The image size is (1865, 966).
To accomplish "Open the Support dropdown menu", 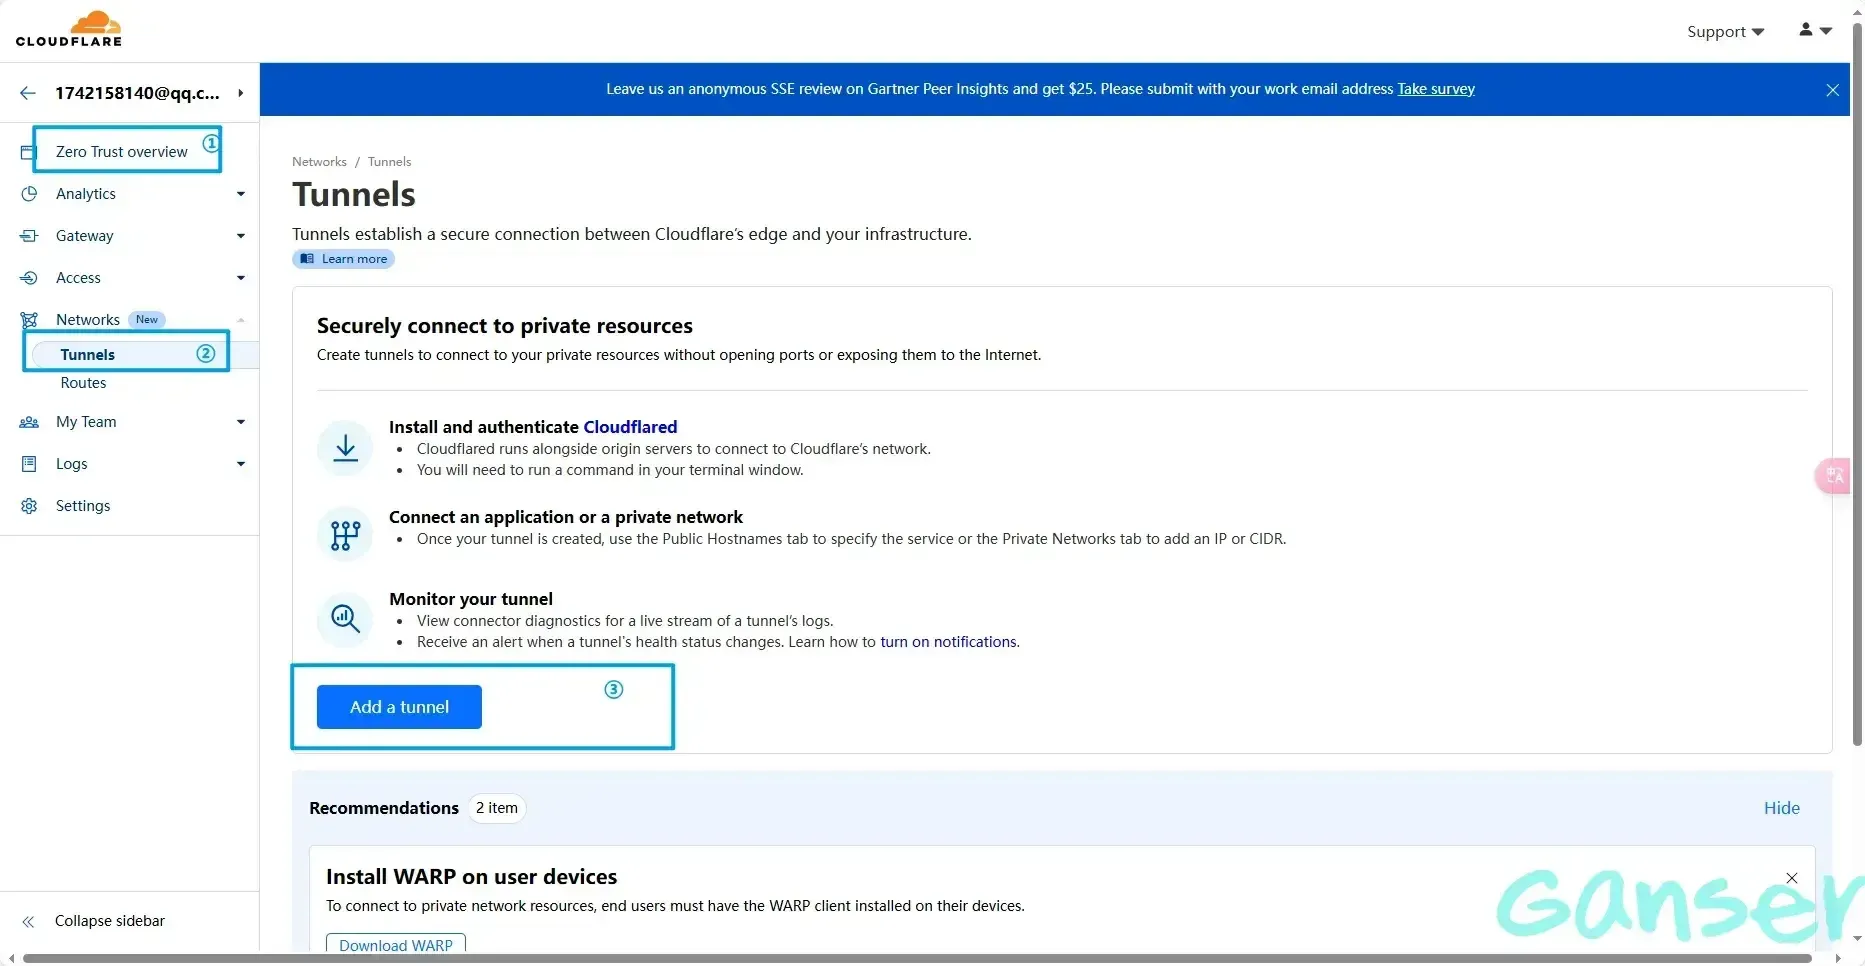I will click(1725, 32).
